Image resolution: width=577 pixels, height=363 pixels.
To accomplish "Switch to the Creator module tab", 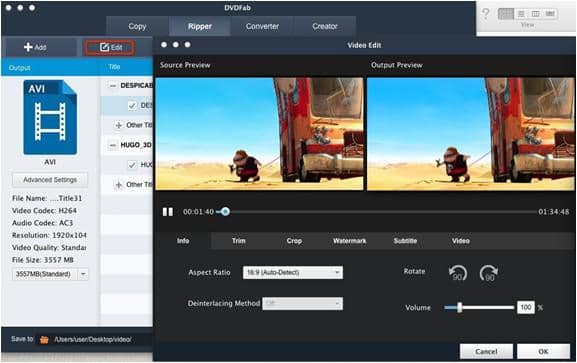I will [x=325, y=27].
